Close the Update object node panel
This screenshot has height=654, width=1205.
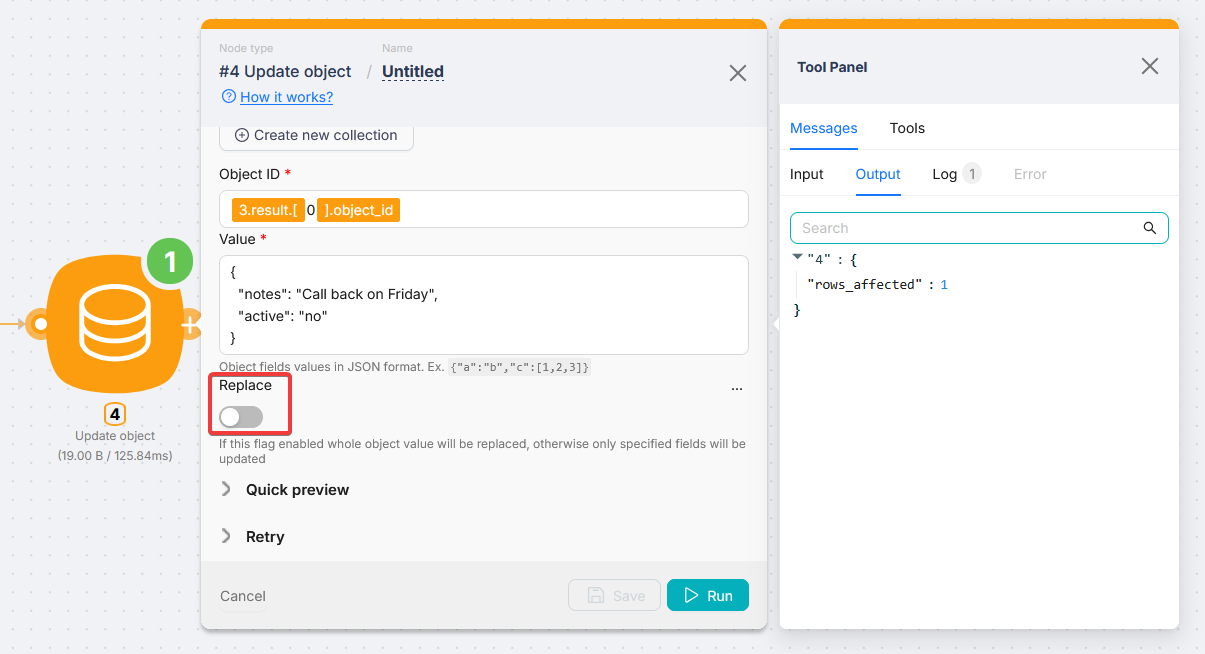(x=737, y=73)
